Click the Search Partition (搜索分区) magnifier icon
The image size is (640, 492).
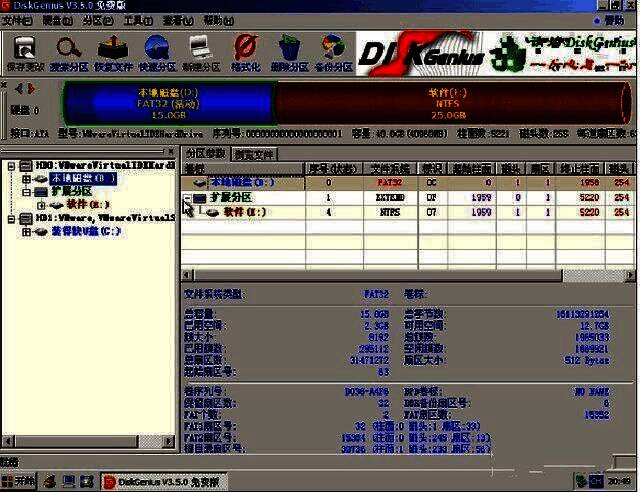coord(68,52)
